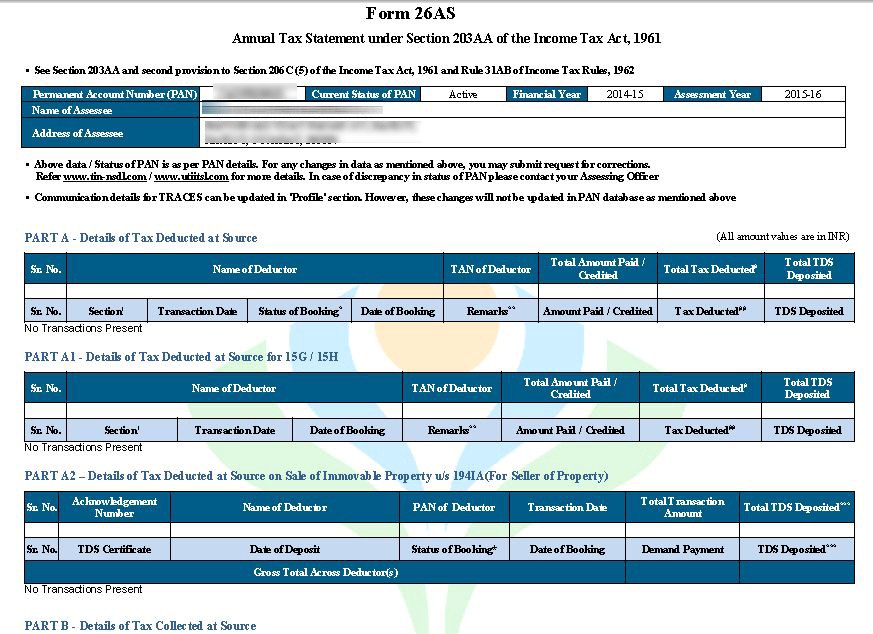This screenshot has height=634, width=873.
Task: Click the PART B Tax Collected heading
Action: 140,626
